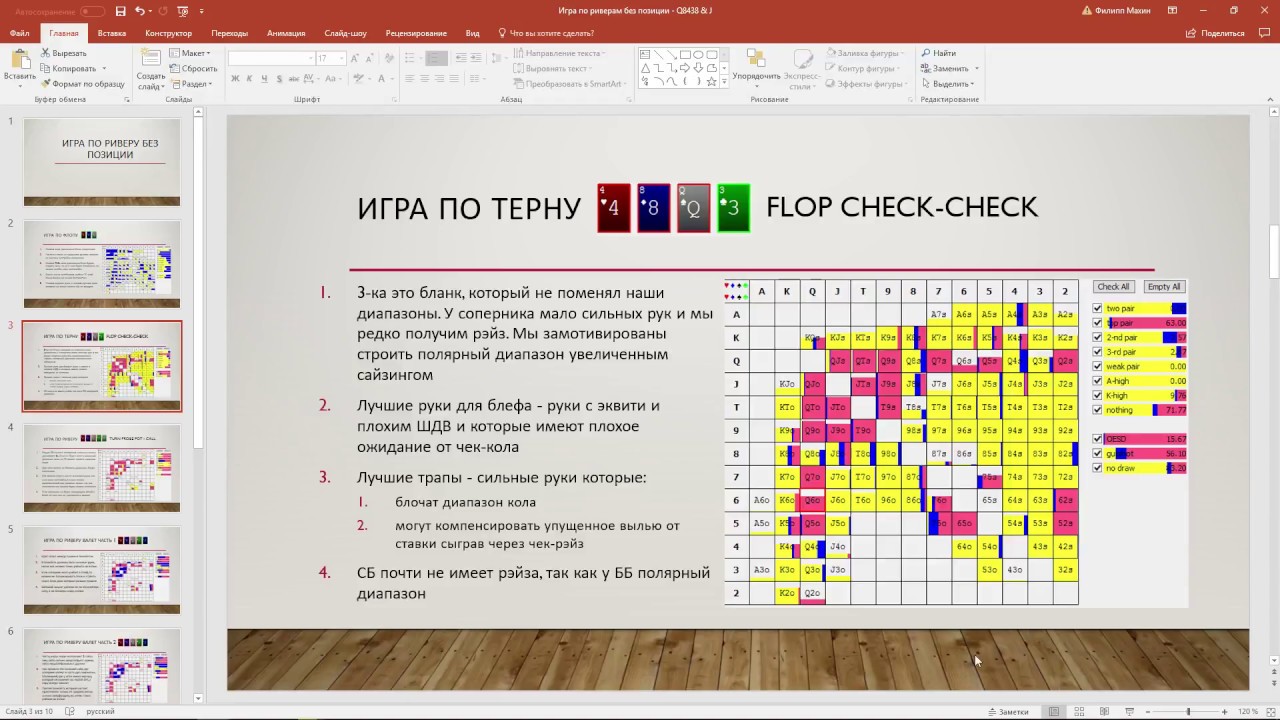The width and height of the screenshot is (1280, 720).
Task: Apply bold Ж formatting
Action: click(236, 78)
